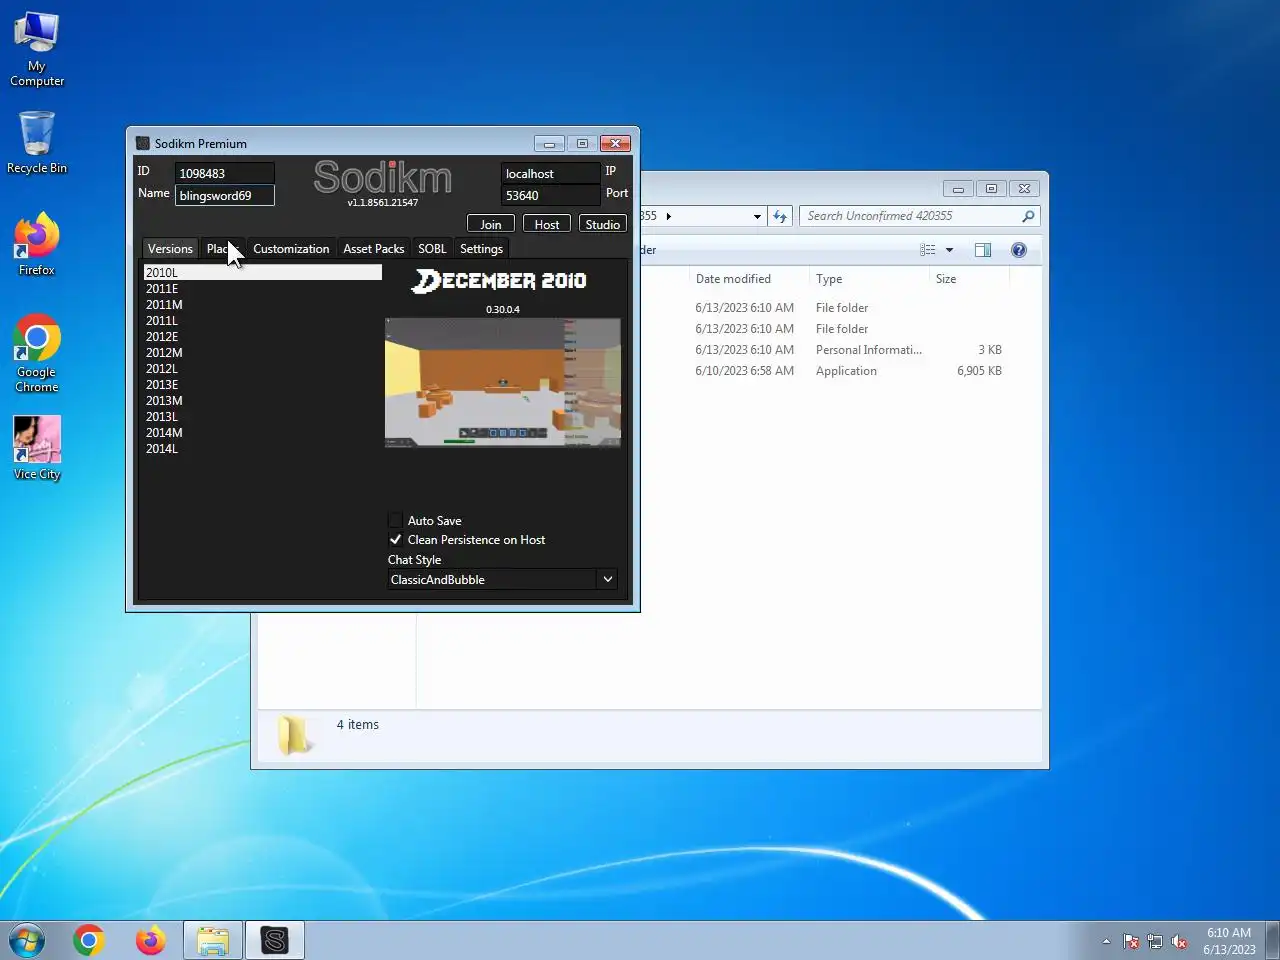Screen dimensions: 1280x960
Task: Expand the Explorer address bar history dropdown
Action: pos(757,216)
